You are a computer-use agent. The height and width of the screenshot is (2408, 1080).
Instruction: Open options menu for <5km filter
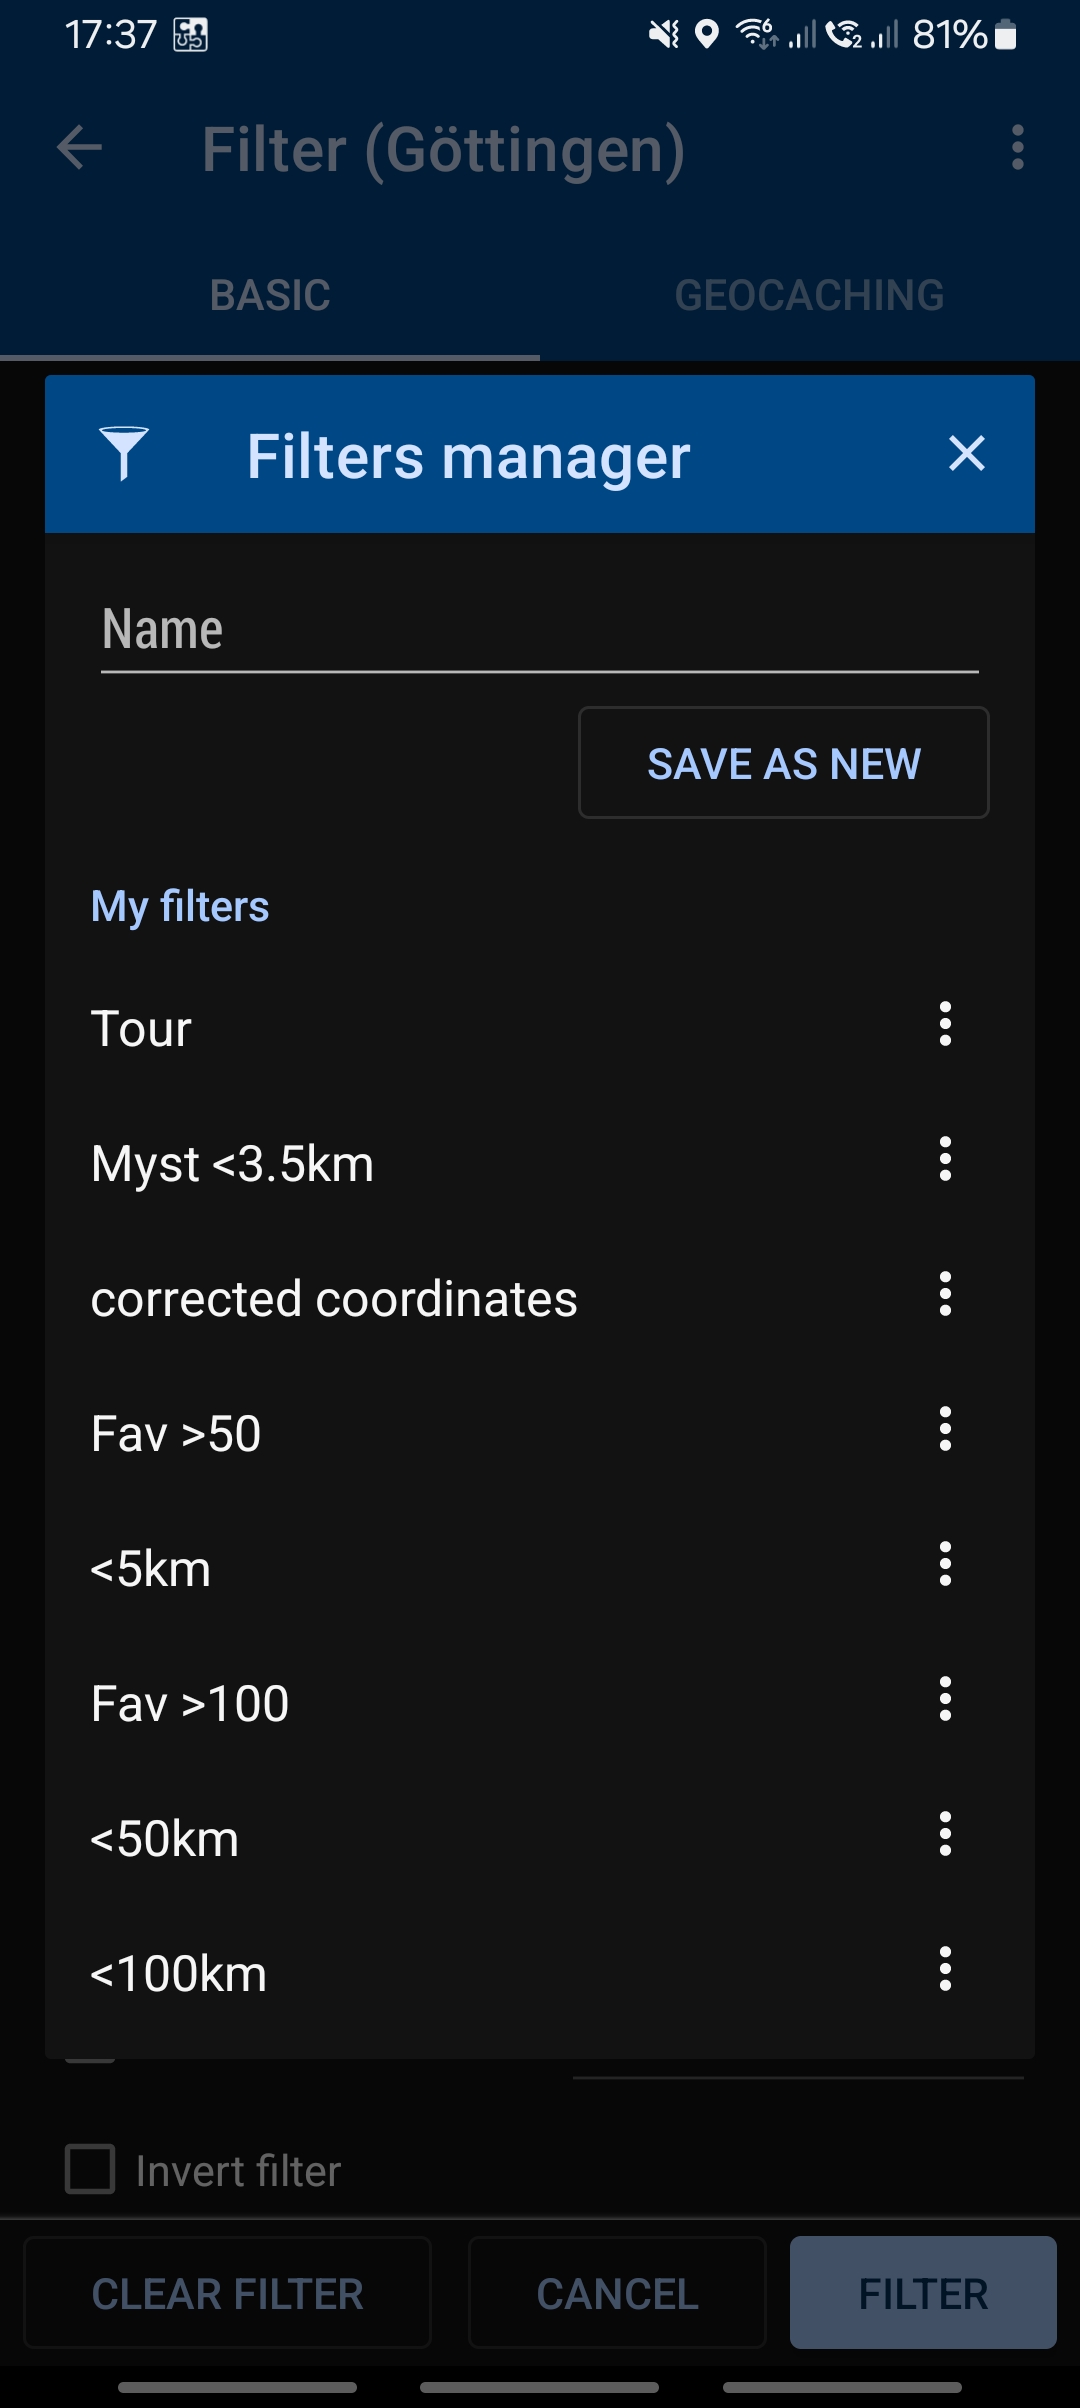coord(945,1564)
